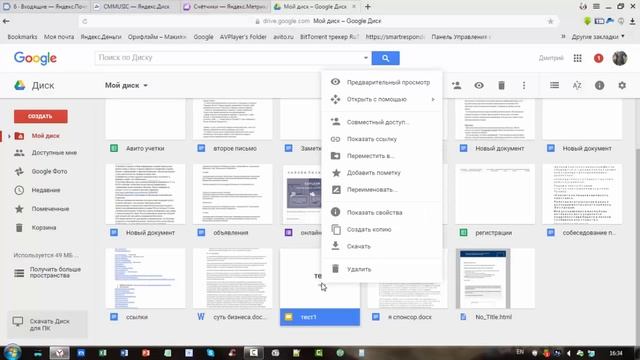Click the No_Title.html file thumbnail

point(495,278)
